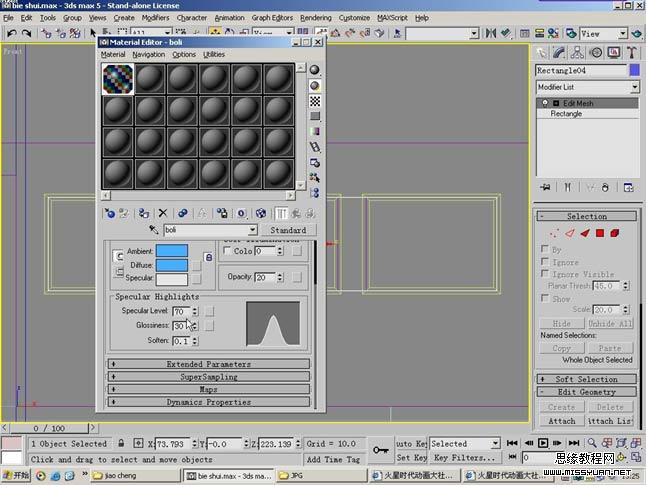
Task: Open the Rendering menu
Action: (x=316, y=18)
